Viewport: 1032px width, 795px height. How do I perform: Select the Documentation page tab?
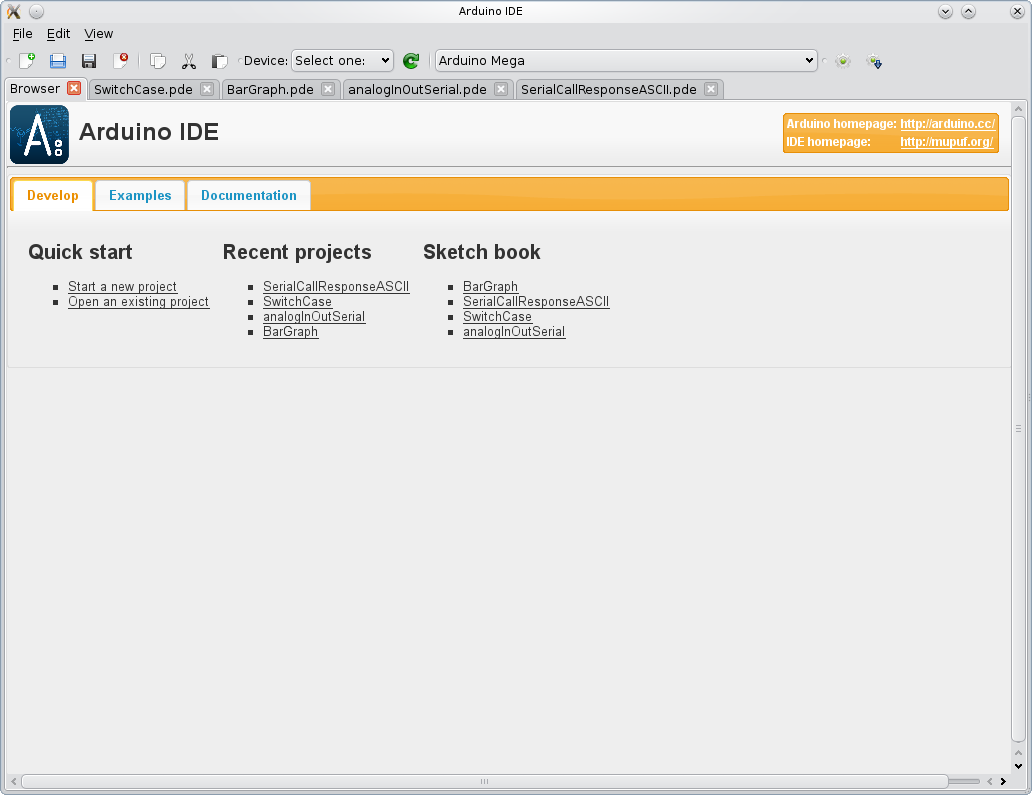point(249,195)
